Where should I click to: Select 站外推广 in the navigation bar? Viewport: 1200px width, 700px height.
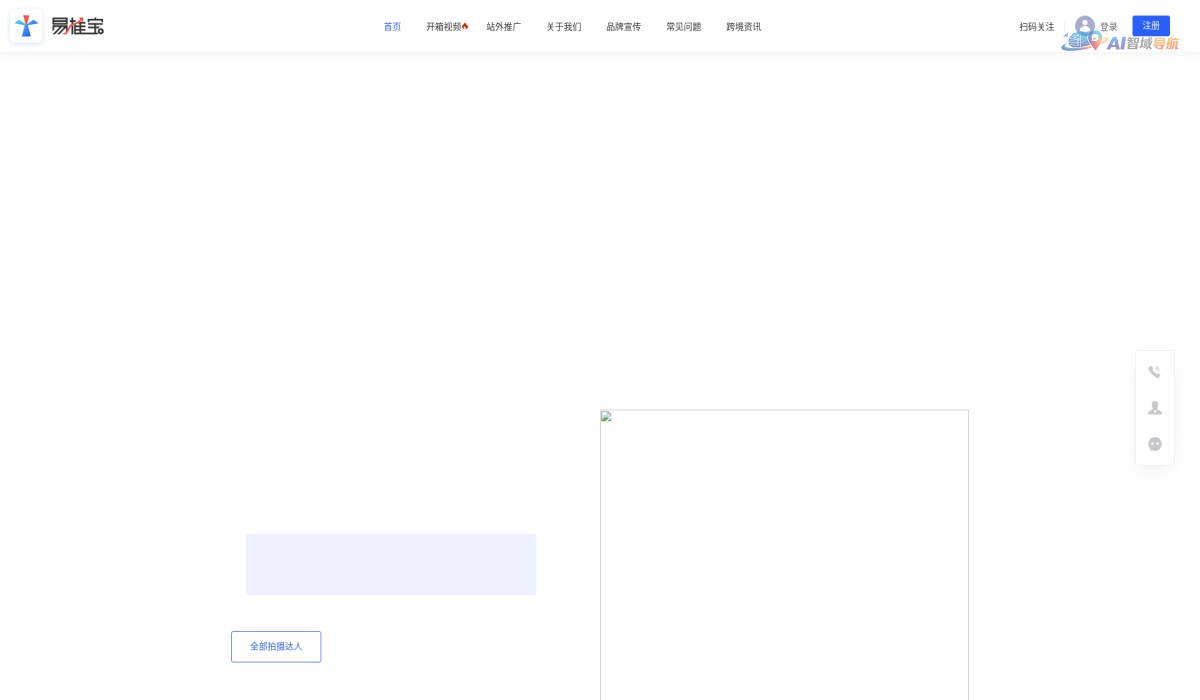click(x=503, y=27)
